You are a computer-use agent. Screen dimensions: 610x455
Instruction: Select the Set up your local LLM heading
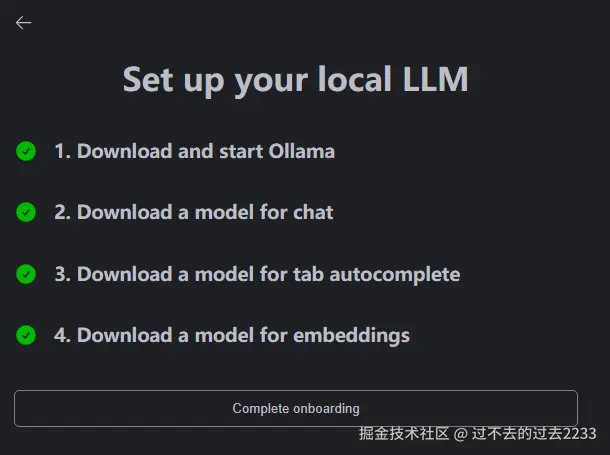tap(296, 80)
